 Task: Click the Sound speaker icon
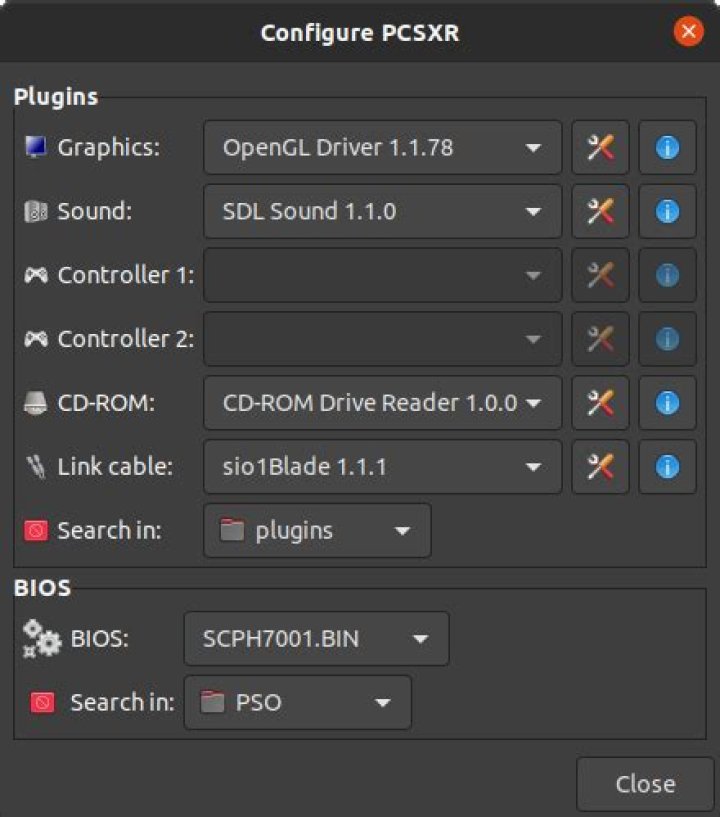pyautogui.click(x=36, y=212)
